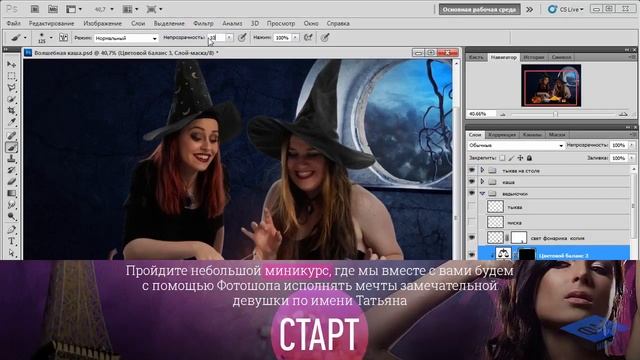Launch Mini Bridge from the application bar
This screenshot has height=360, width=640.
tap(53, 9)
